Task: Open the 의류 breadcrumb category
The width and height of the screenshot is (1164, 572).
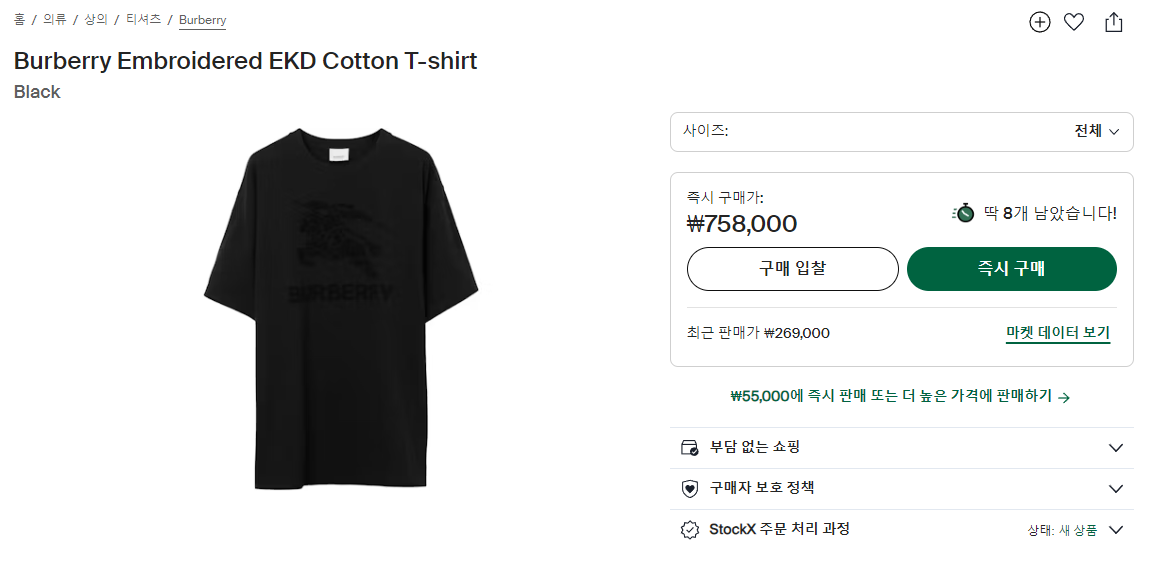Action: [54, 19]
